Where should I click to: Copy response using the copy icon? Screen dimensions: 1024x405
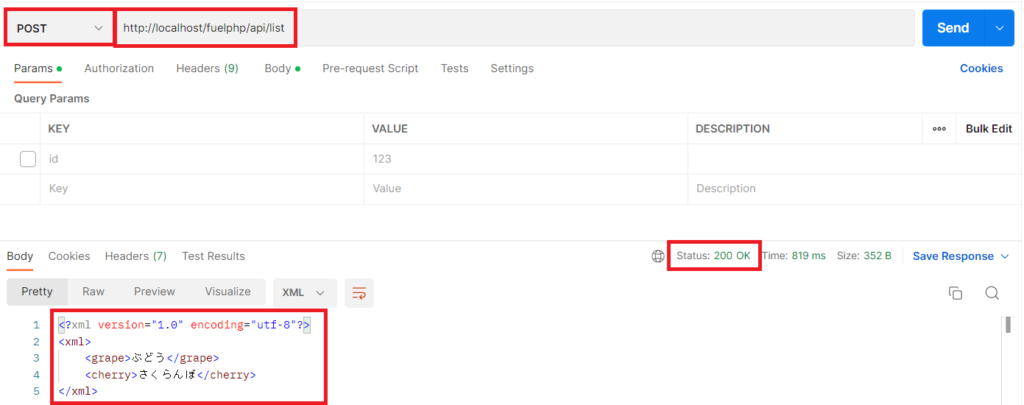[955, 293]
